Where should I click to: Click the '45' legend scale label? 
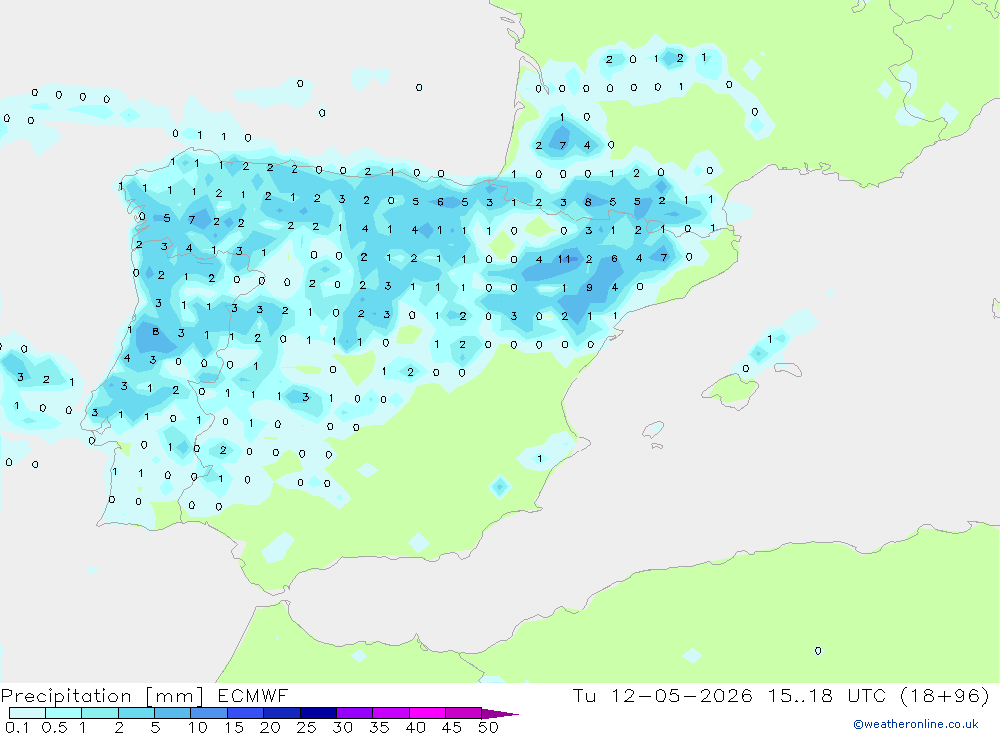tap(452, 727)
